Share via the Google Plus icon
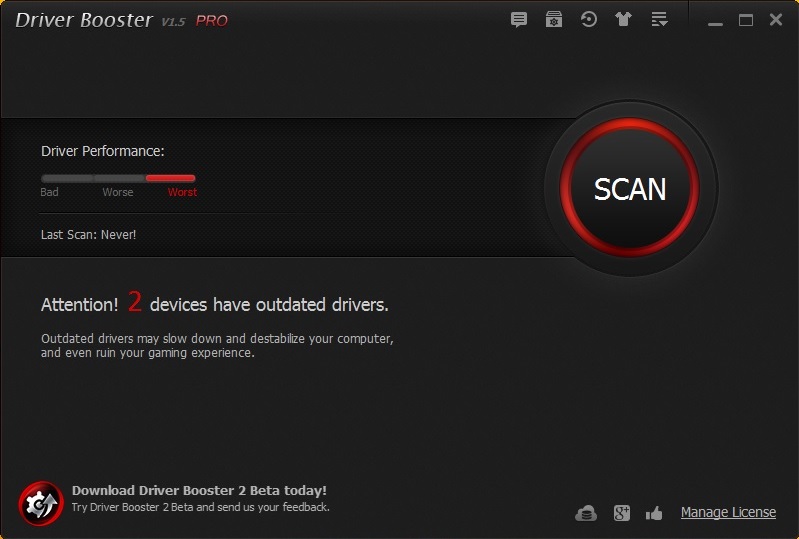The width and height of the screenshot is (799, 539). click(x=621, y=513)
